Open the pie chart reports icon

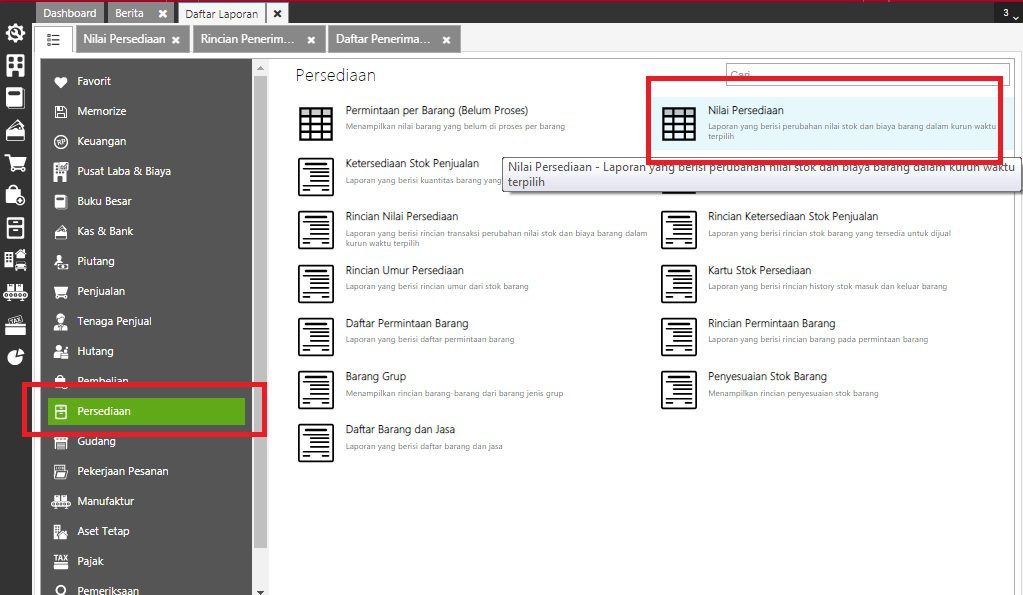click(x=15, y=357)
